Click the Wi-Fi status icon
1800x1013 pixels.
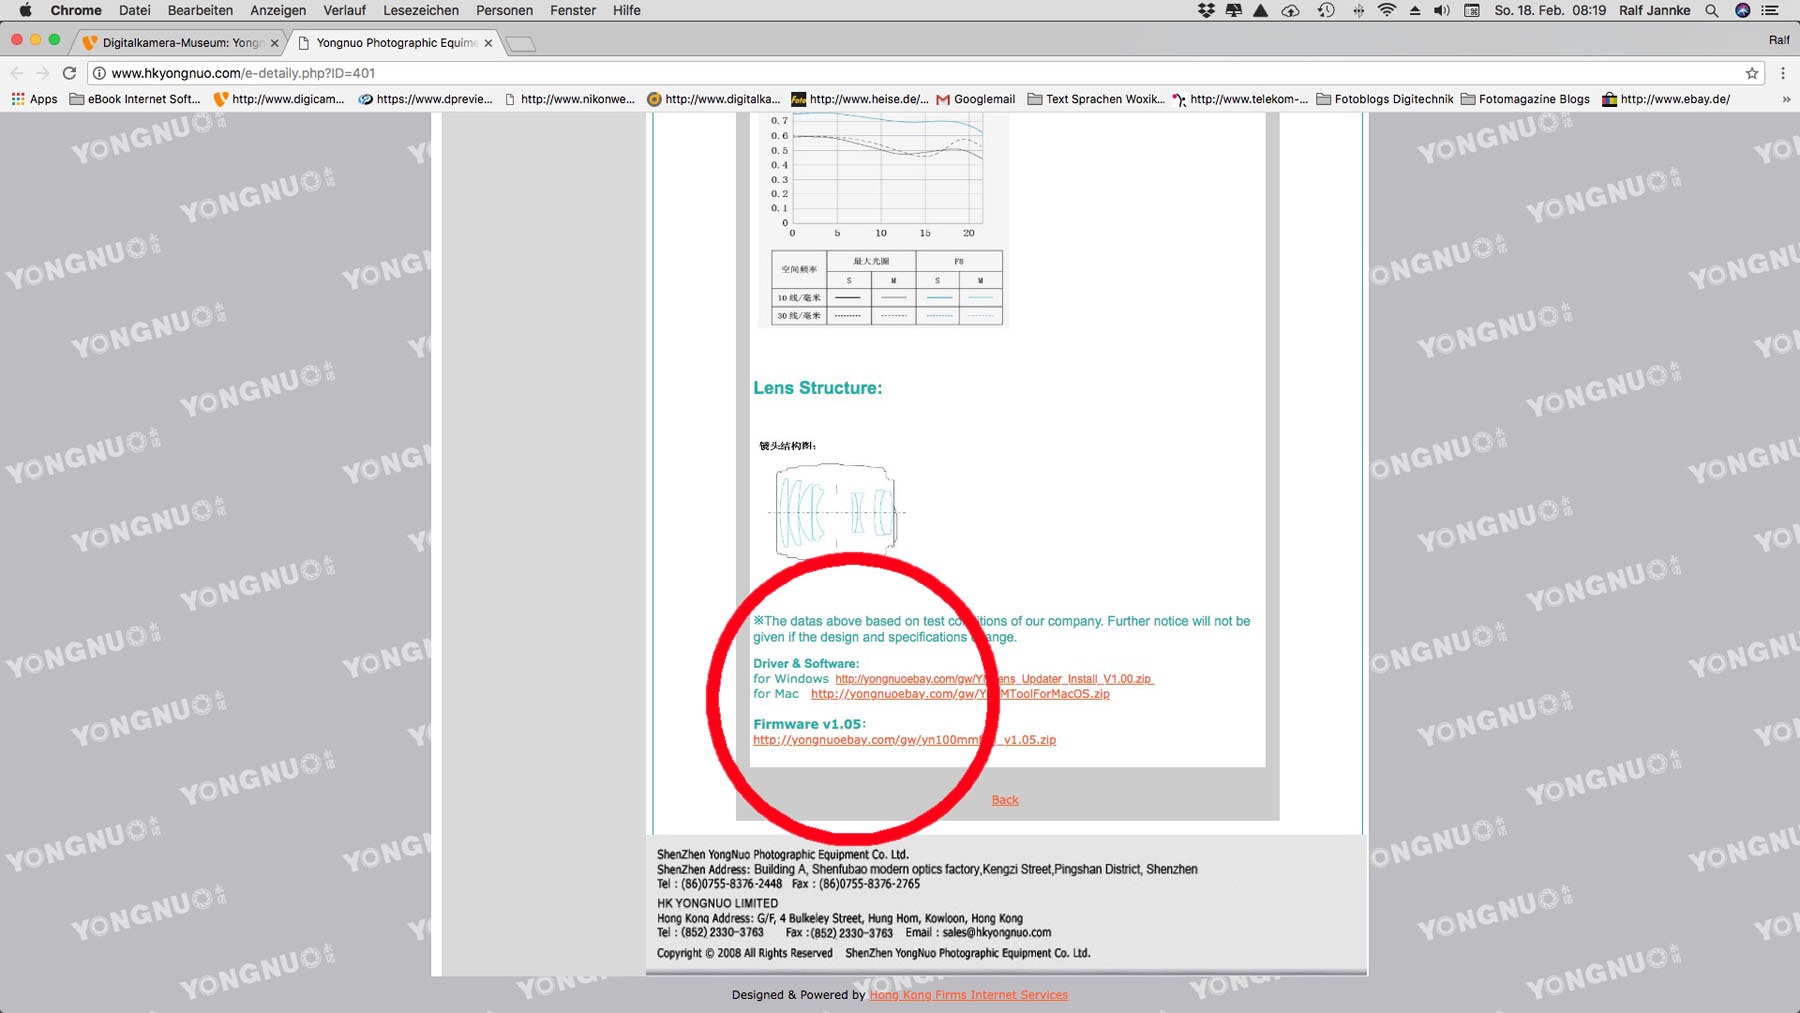1386,10
